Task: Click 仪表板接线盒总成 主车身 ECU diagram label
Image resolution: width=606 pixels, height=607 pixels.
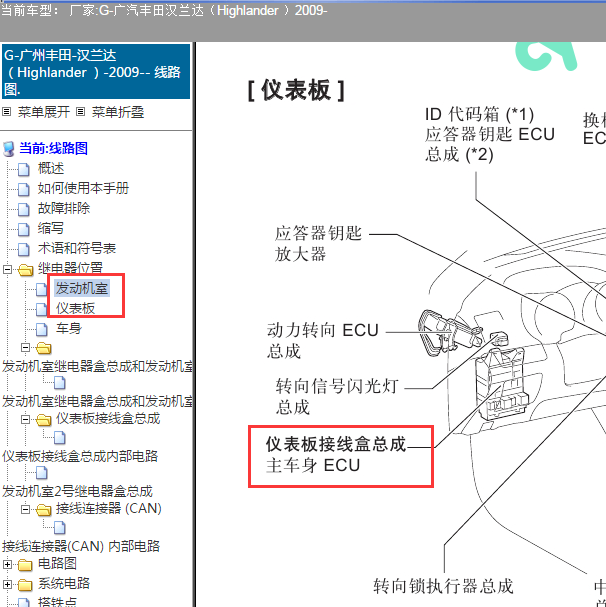Action: (x=336, y=454)
